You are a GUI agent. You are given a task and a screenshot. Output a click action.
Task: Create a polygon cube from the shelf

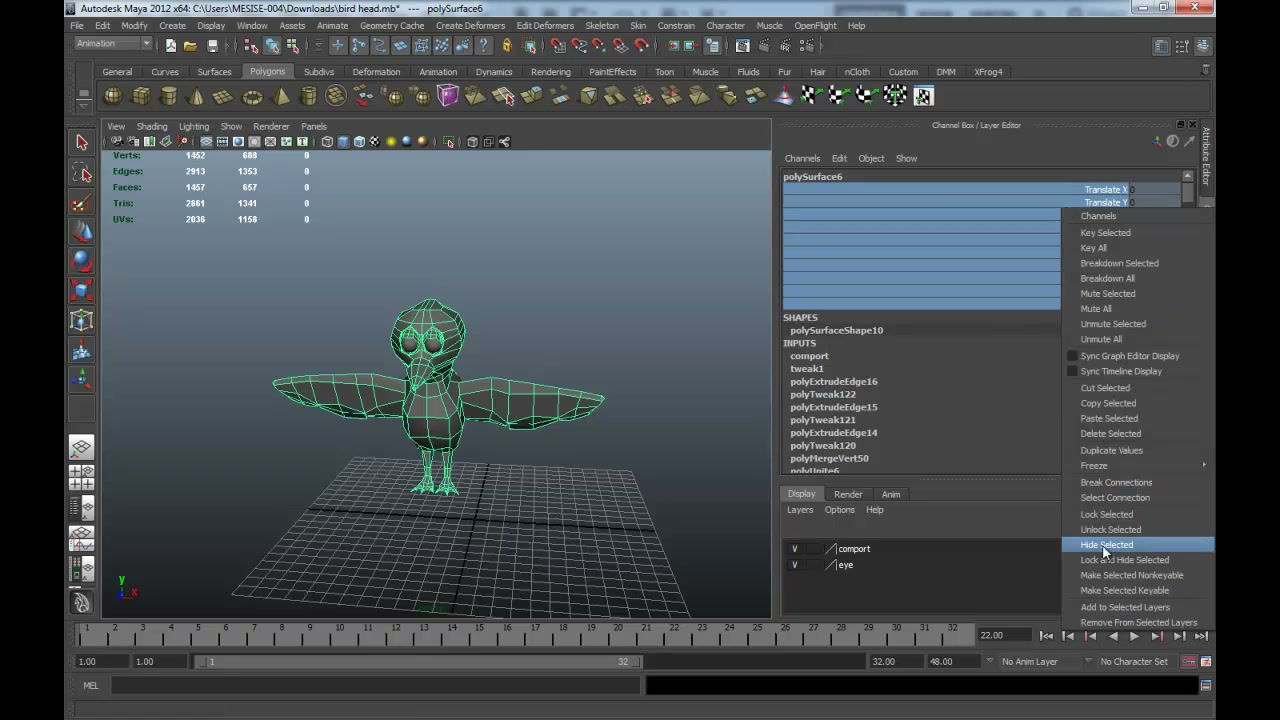(141, 96)
